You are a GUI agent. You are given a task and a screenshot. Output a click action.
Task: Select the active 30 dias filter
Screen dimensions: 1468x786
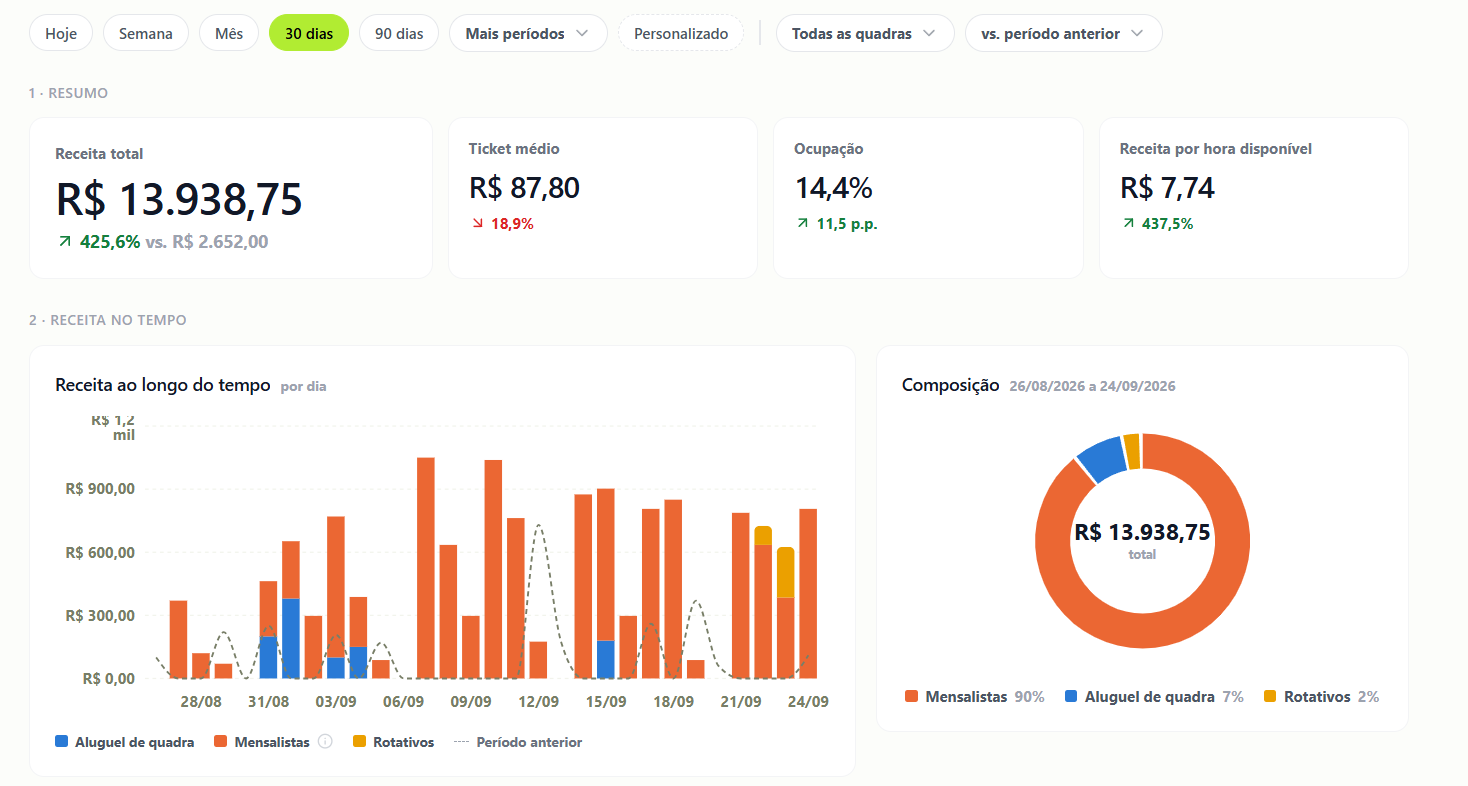309,33
